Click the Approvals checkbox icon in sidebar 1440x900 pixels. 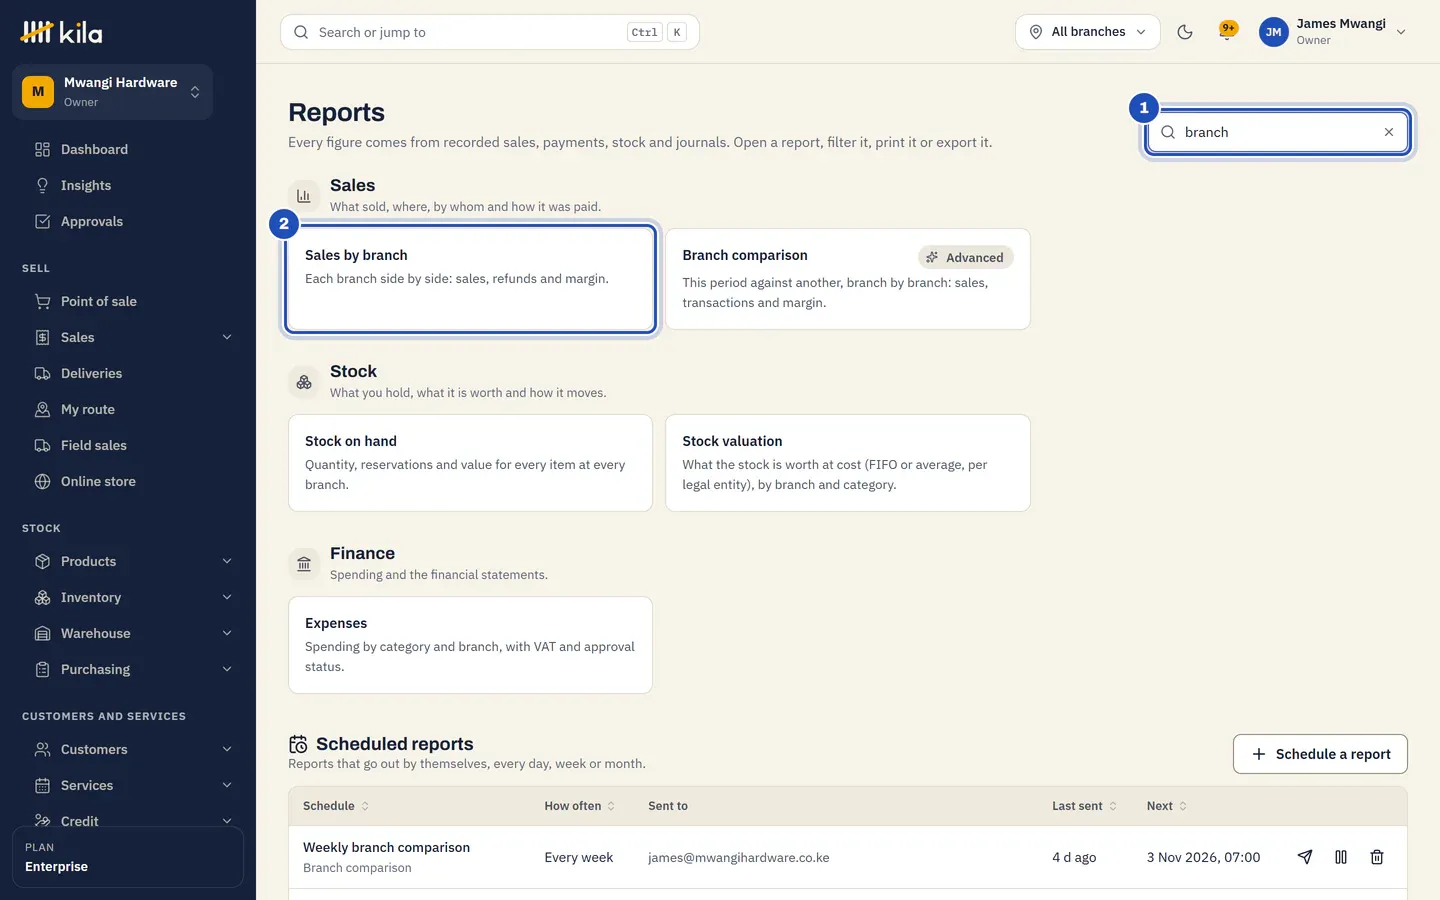42,221
